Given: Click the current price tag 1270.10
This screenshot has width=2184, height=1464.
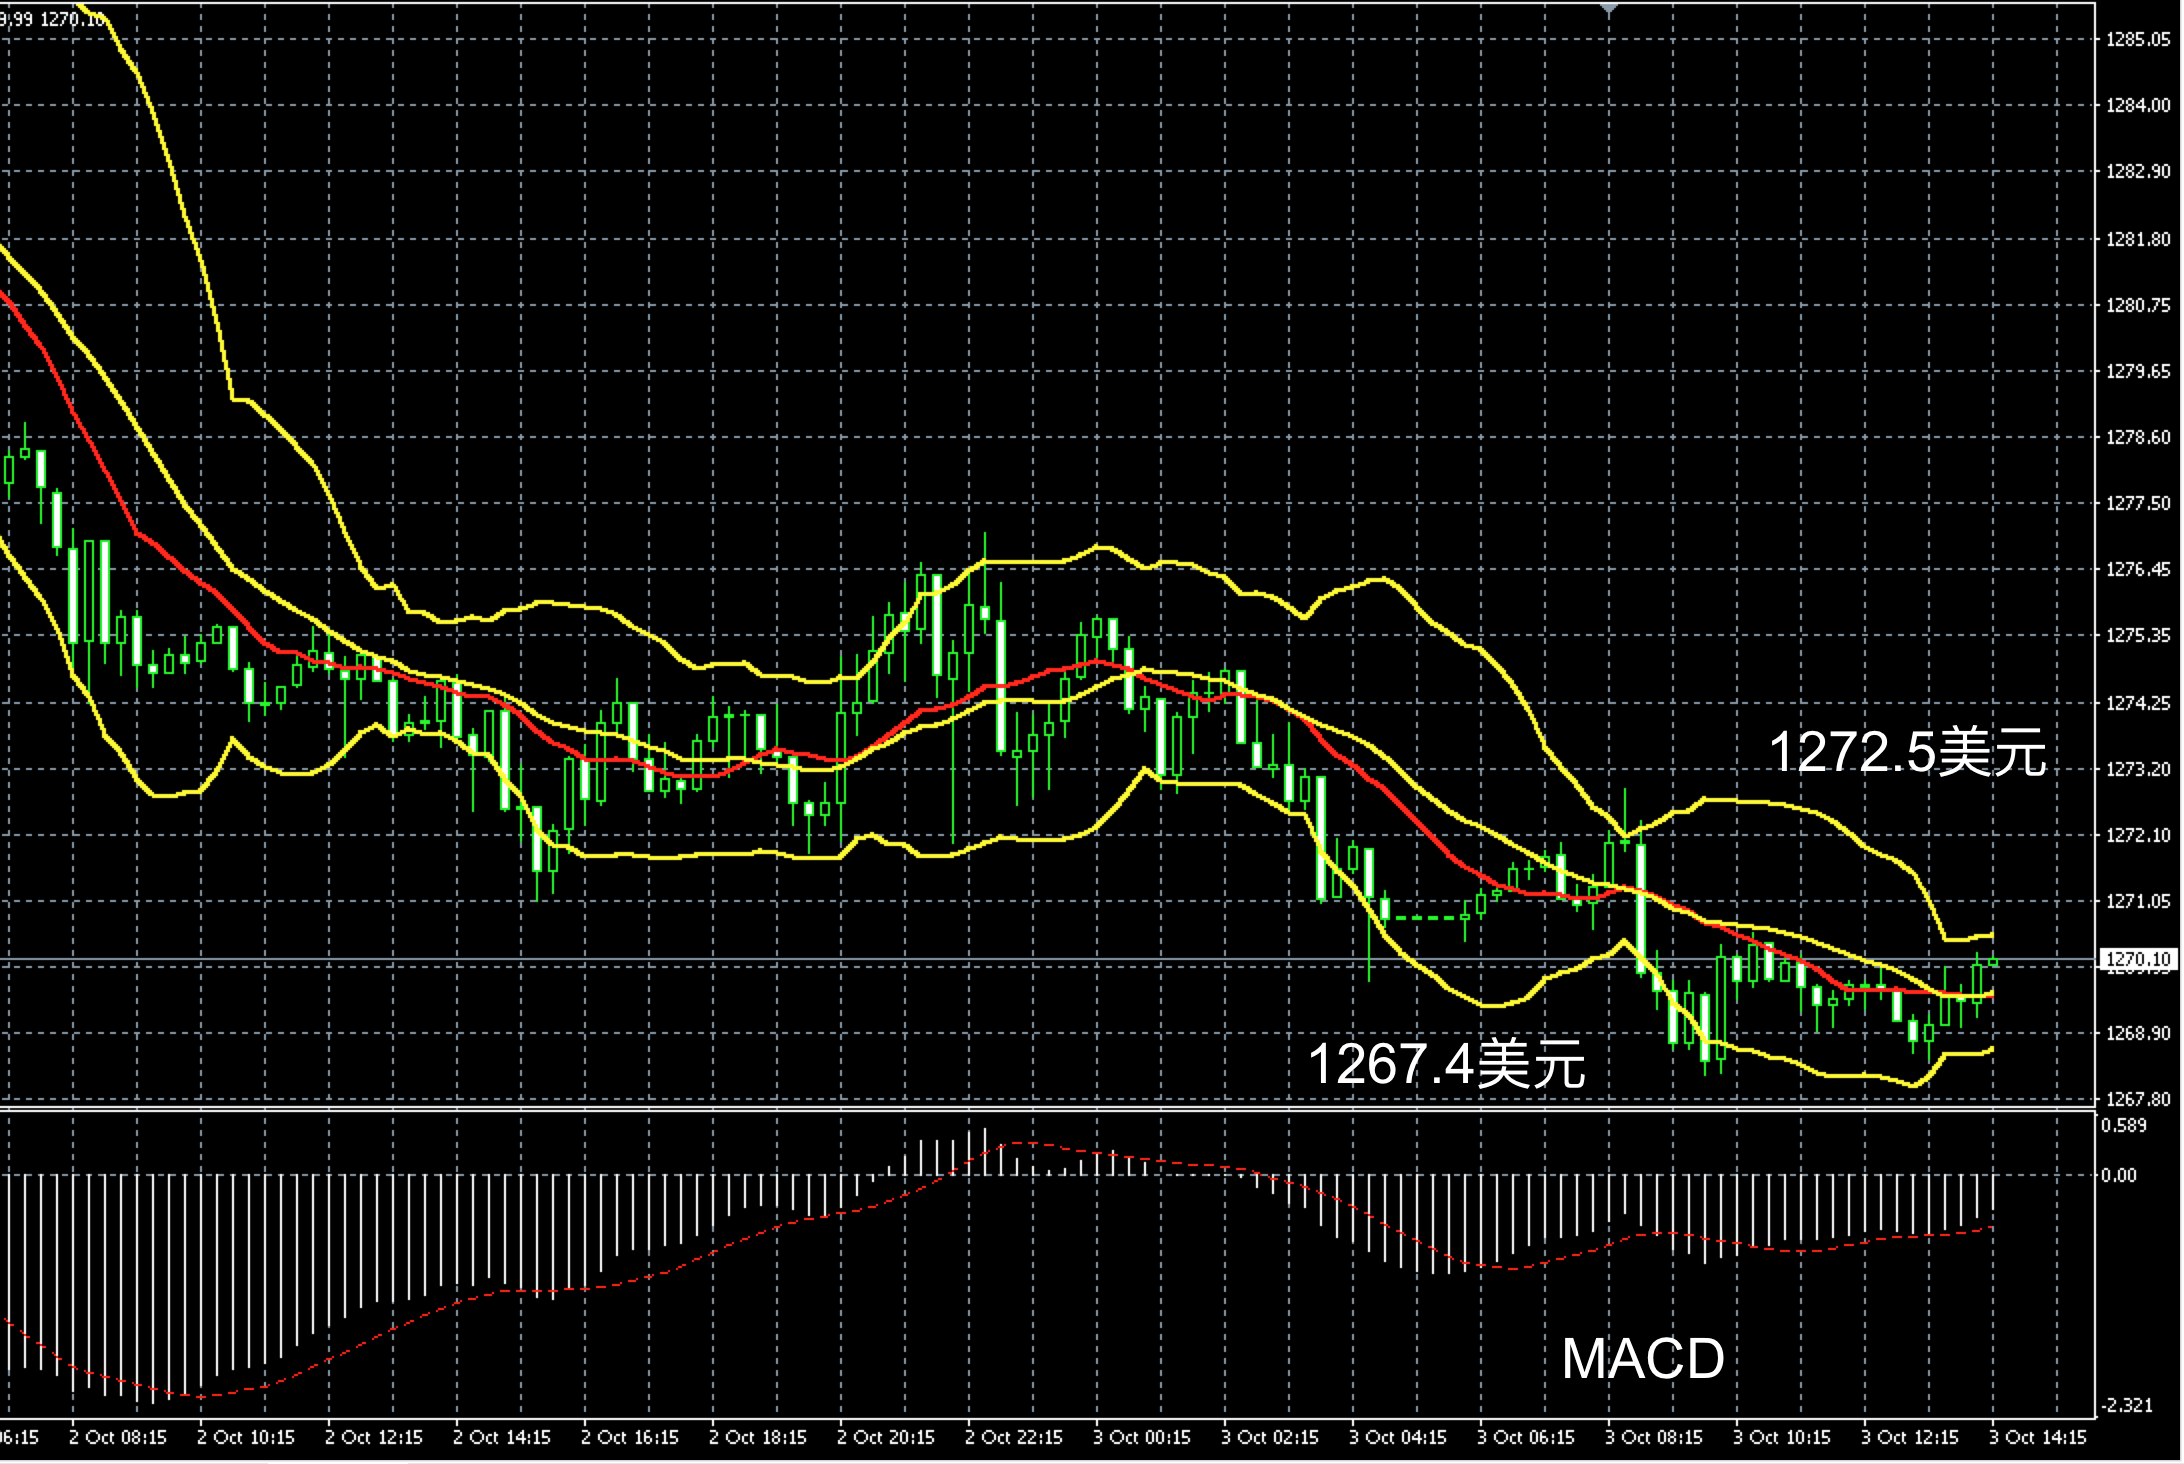Looking at the screenshot, I should click(x=2138, y=960).
